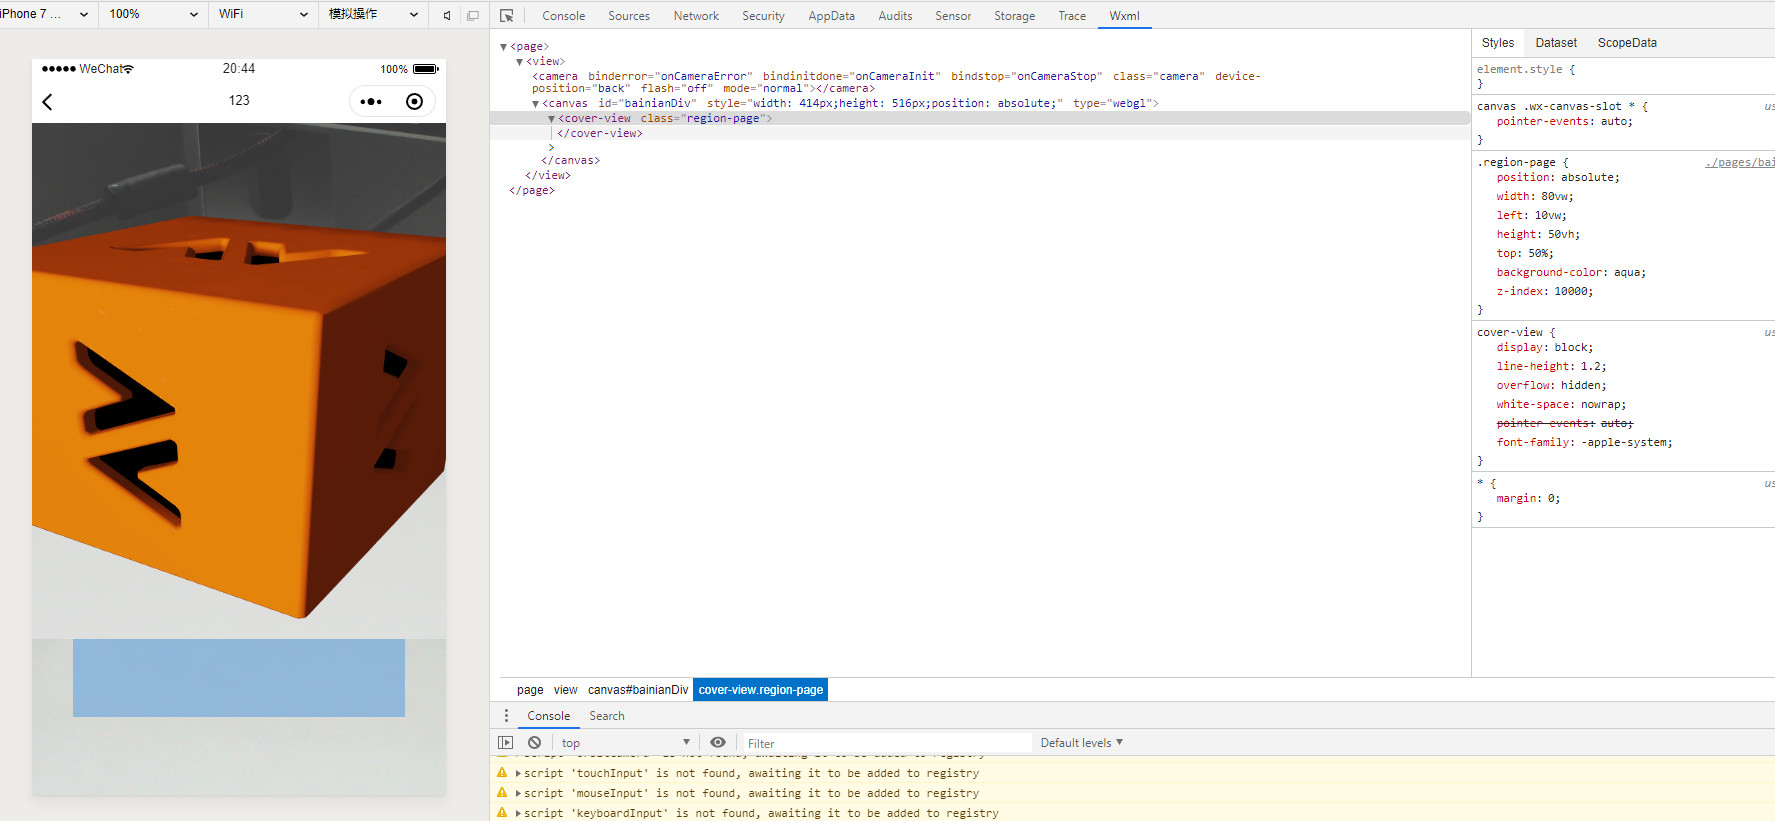Click the z-index: 10000 property
This screenshot has height=821, width=1775.
pyautogui.click(x=1544, y=291)
